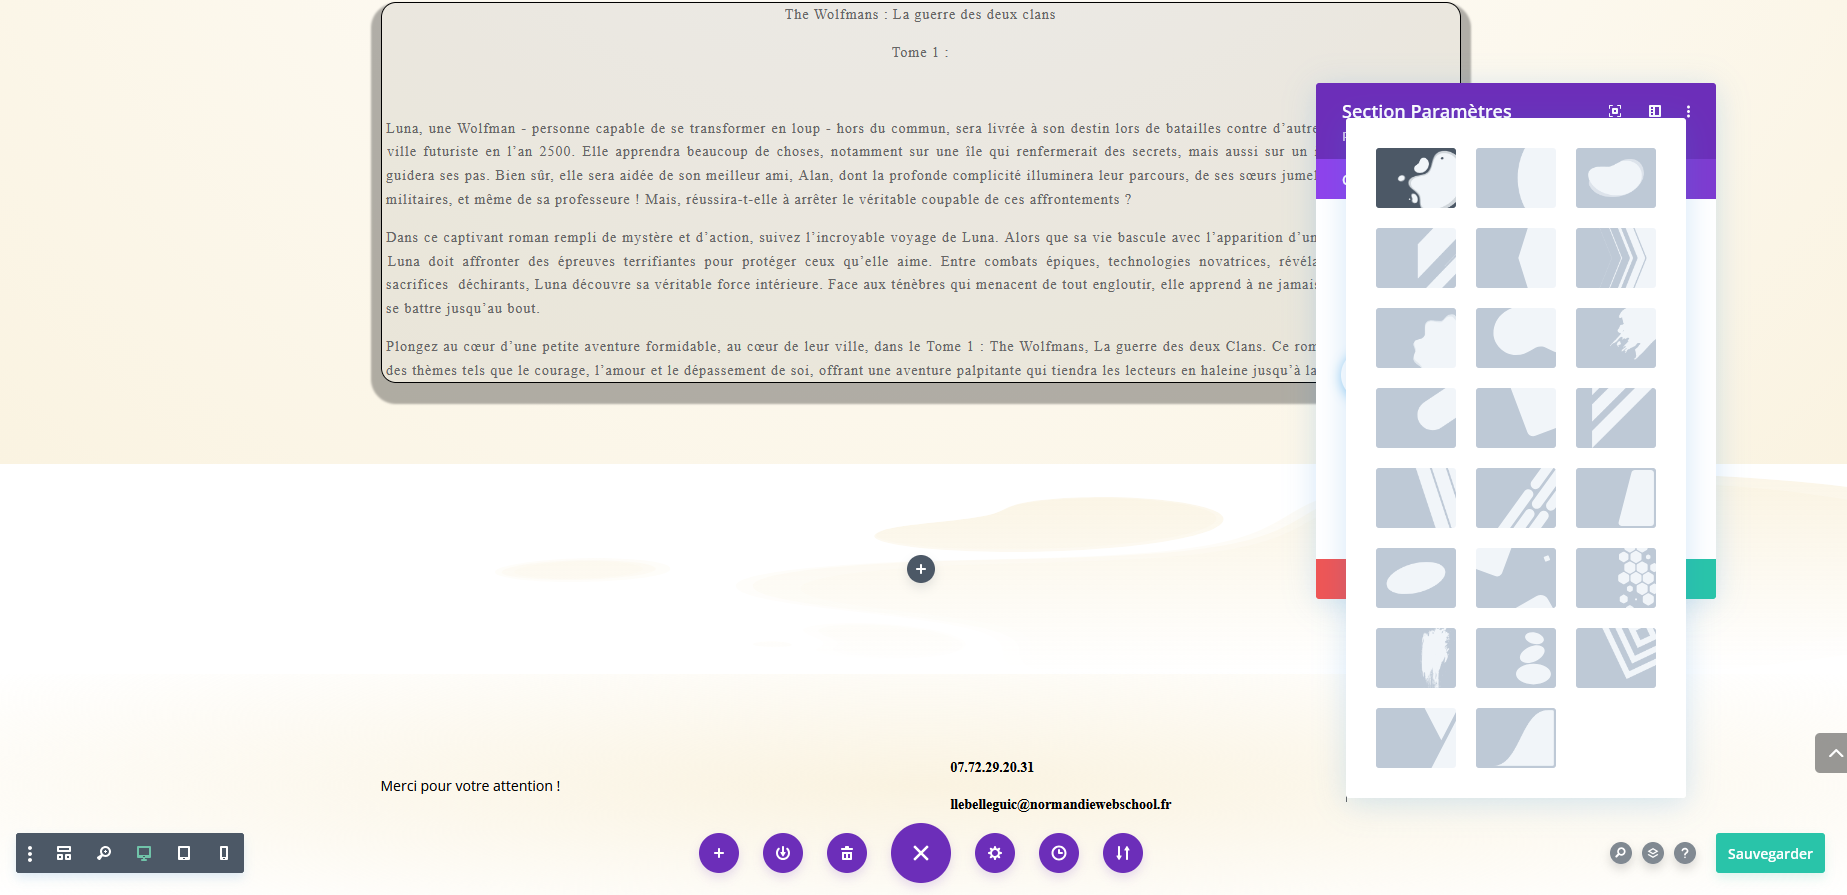Switch to wireframe view
The image size is (1847, 895).
[64, 853]
